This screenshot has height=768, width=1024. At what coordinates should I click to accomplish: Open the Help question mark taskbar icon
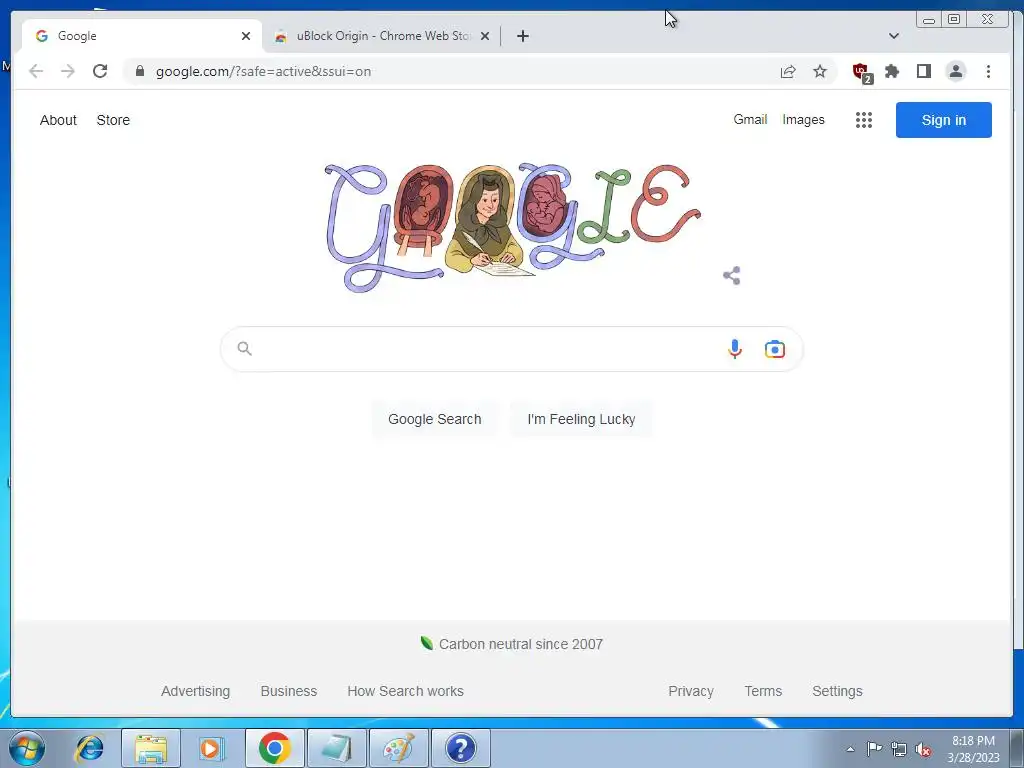tap(460, 748)
